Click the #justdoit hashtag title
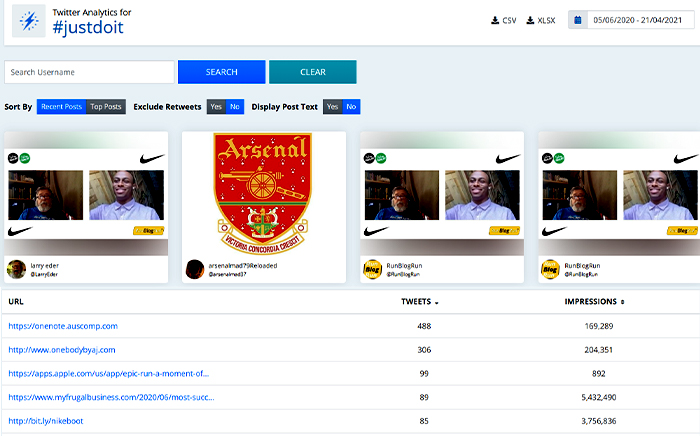The image size is (700, 436). point(88,28)
